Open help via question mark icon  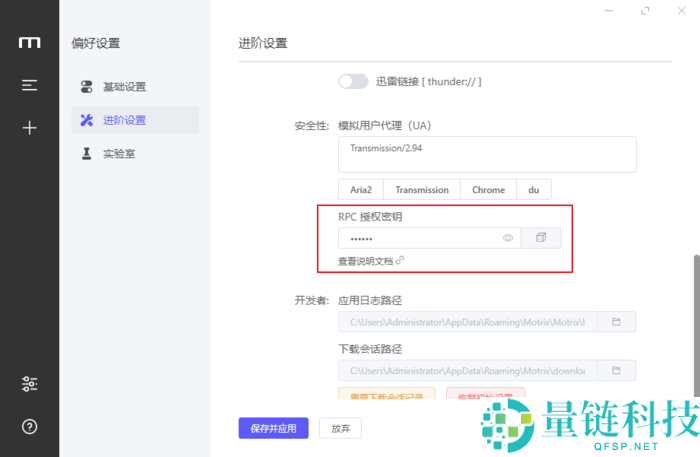pos(29,427)
